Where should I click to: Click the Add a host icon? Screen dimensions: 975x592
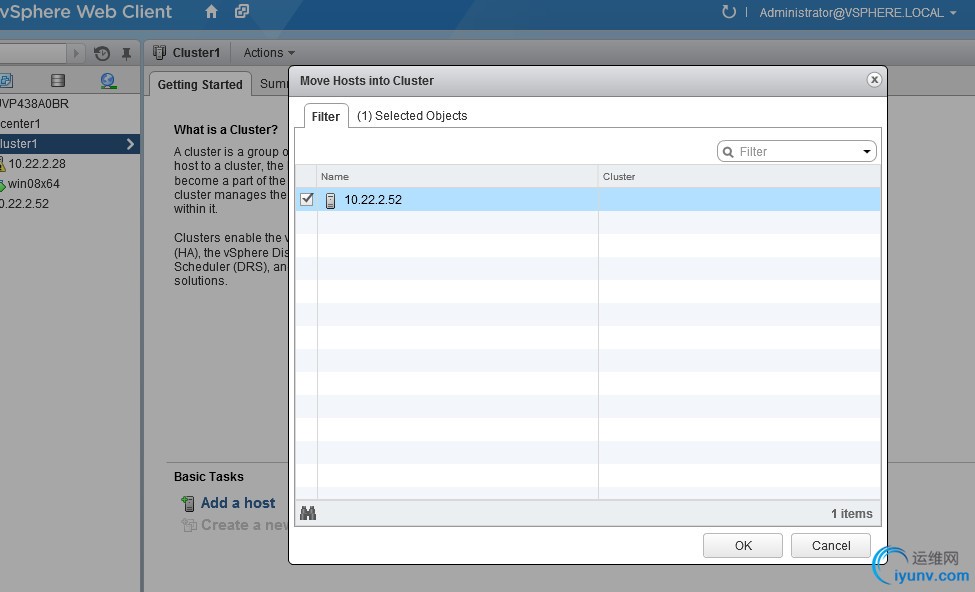188,503
